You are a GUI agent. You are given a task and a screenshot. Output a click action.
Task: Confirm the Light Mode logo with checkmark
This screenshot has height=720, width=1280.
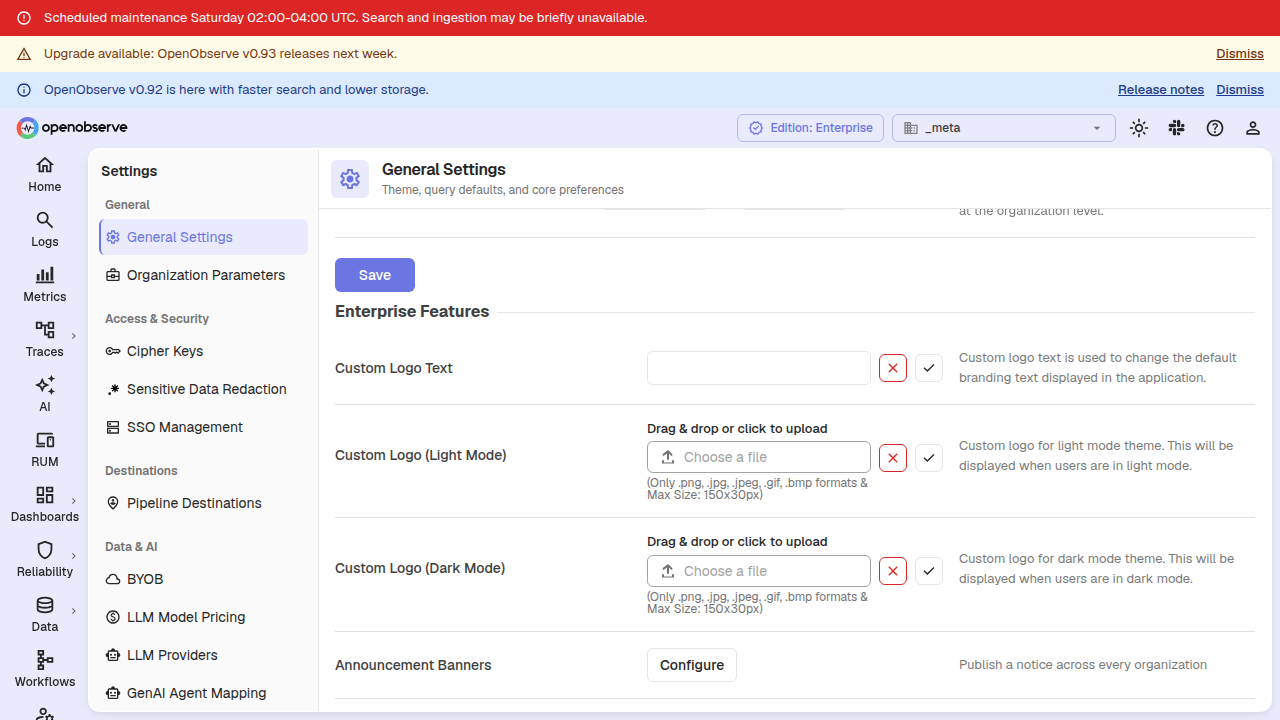point(929,458)
